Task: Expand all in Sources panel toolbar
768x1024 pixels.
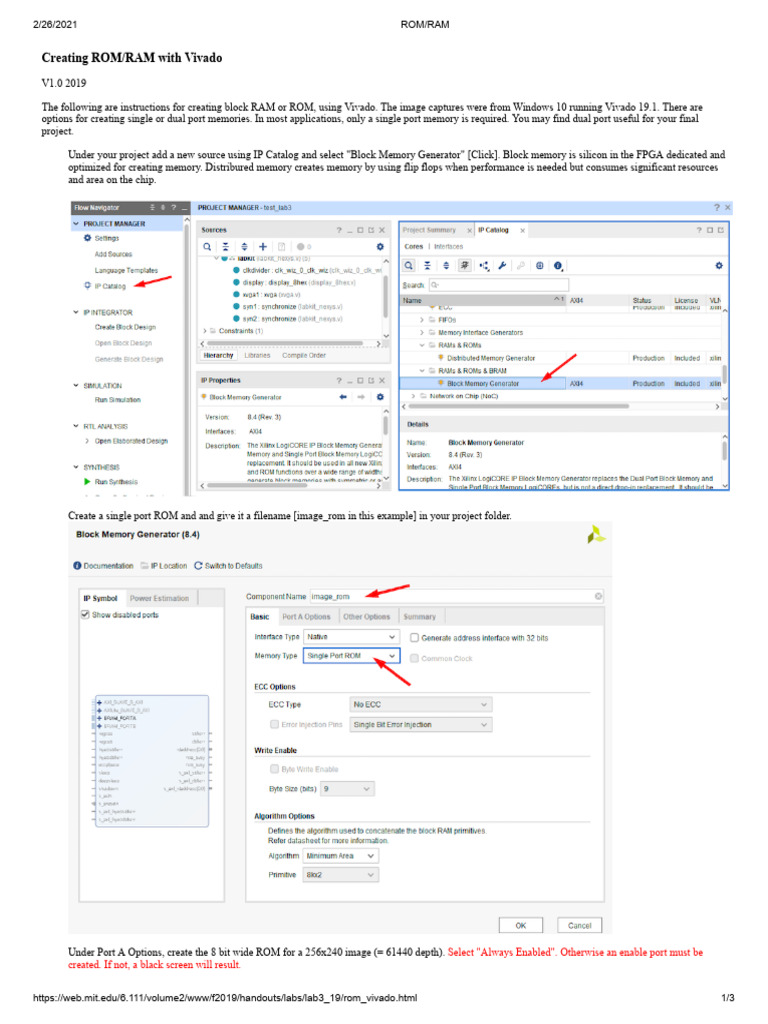Action: tap(244, 247)
